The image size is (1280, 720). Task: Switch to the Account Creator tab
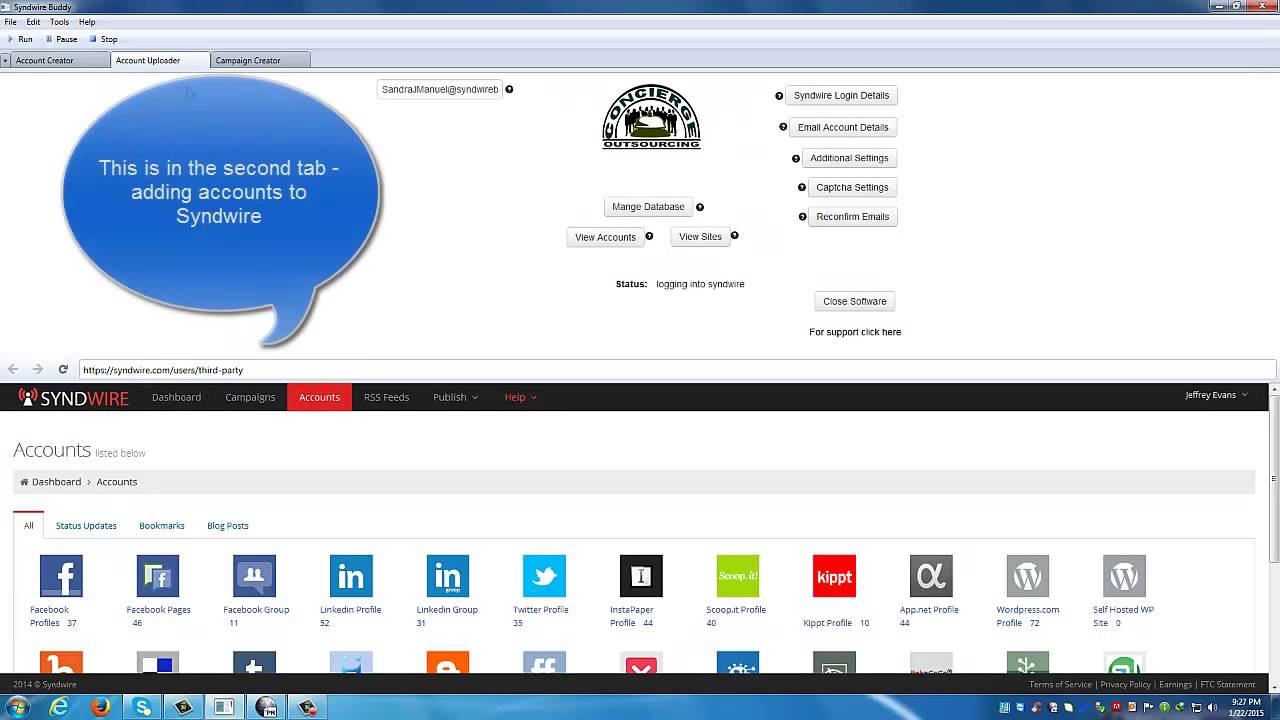coord(60,61)
